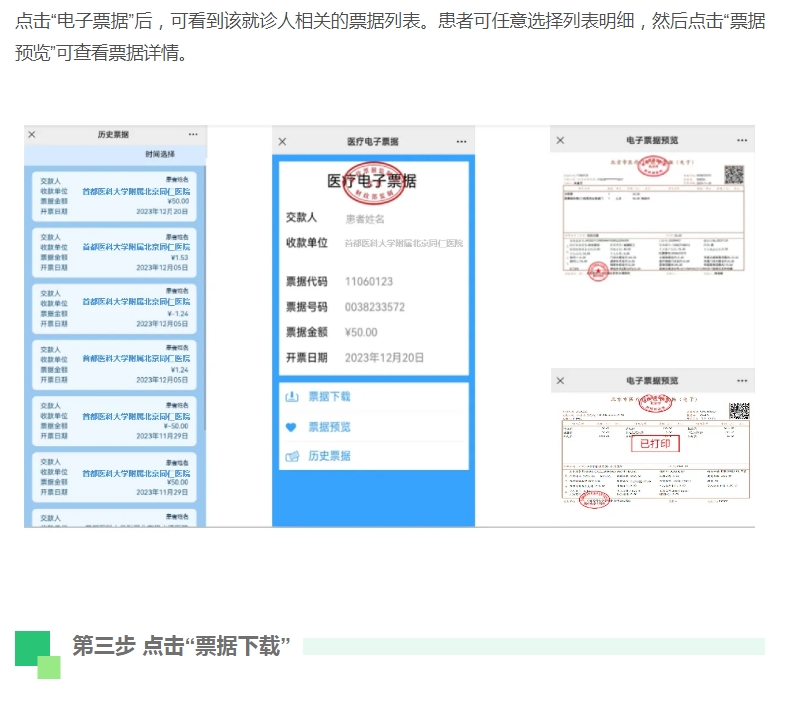Select the ¥-1.24 refund receipt entry
The width and height of the screenshot is (789, 714).
point(114,307)
